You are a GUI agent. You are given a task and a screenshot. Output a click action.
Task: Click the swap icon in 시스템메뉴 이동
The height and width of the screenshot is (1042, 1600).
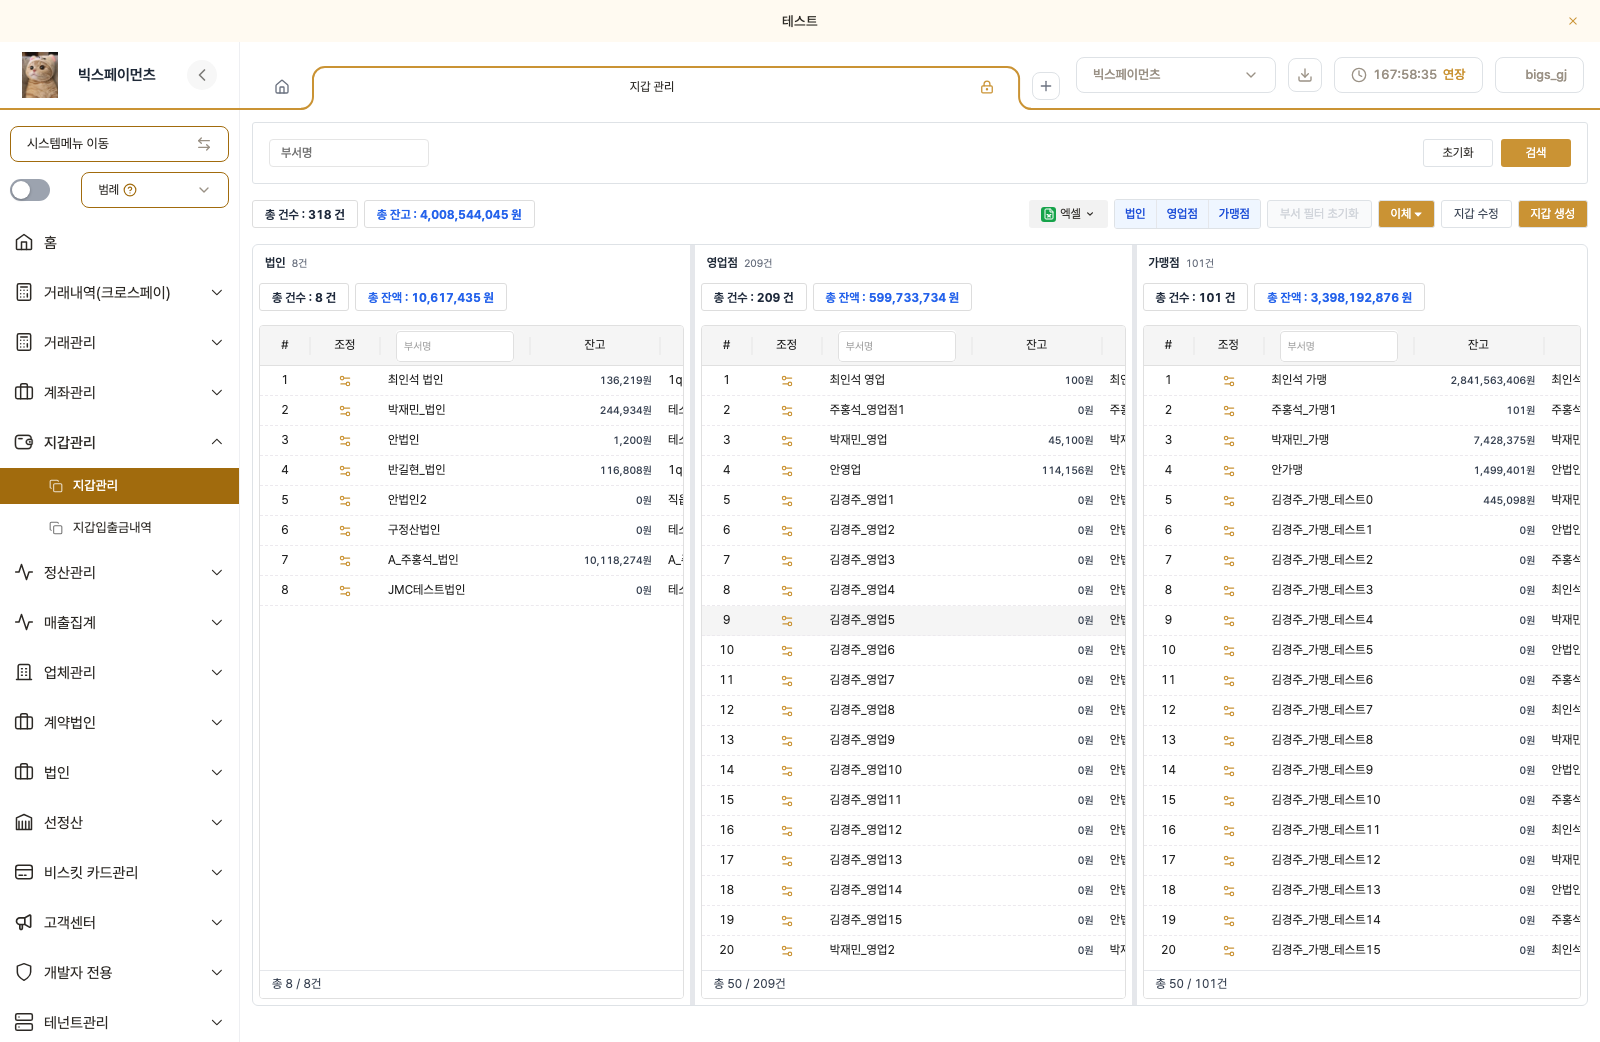pyautogui.click(x=204, y=144)
